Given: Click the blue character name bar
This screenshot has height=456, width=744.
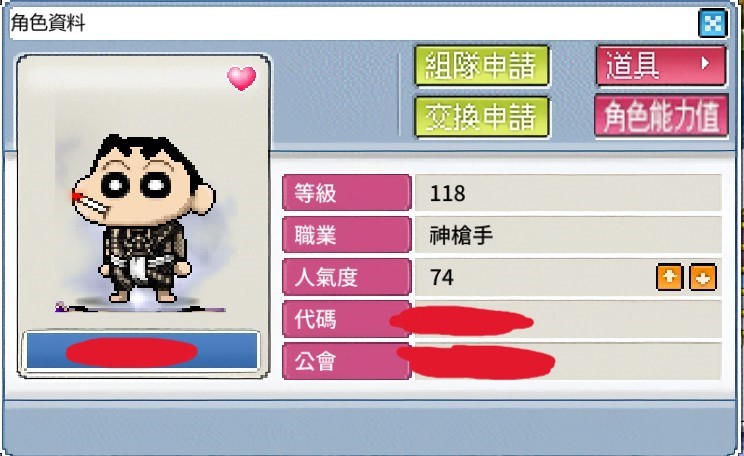Looking at the screenshot, I should pyautogui.click(x=142, y=351).
